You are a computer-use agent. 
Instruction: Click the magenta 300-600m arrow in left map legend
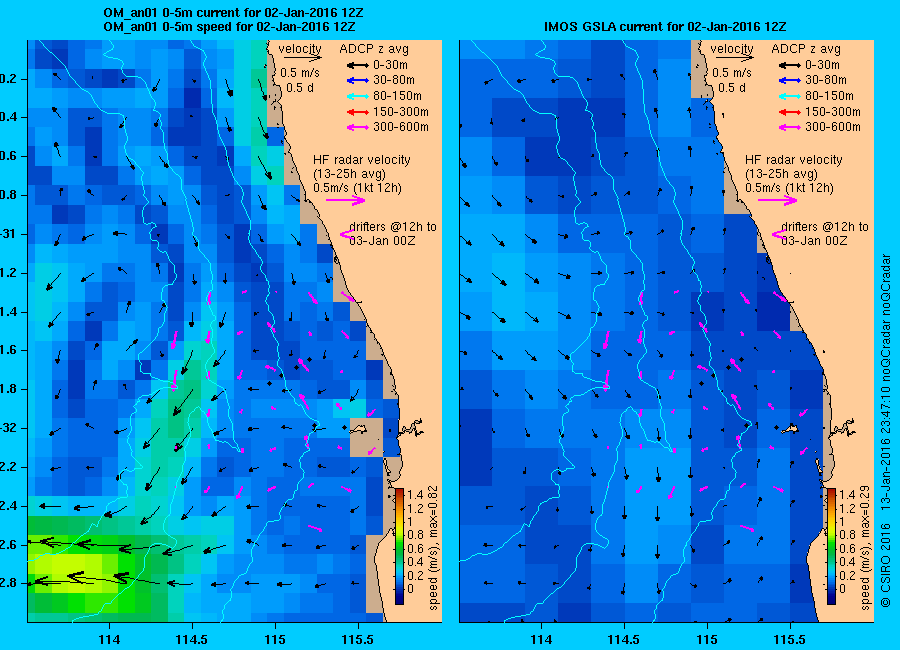(x=358, y=127)
